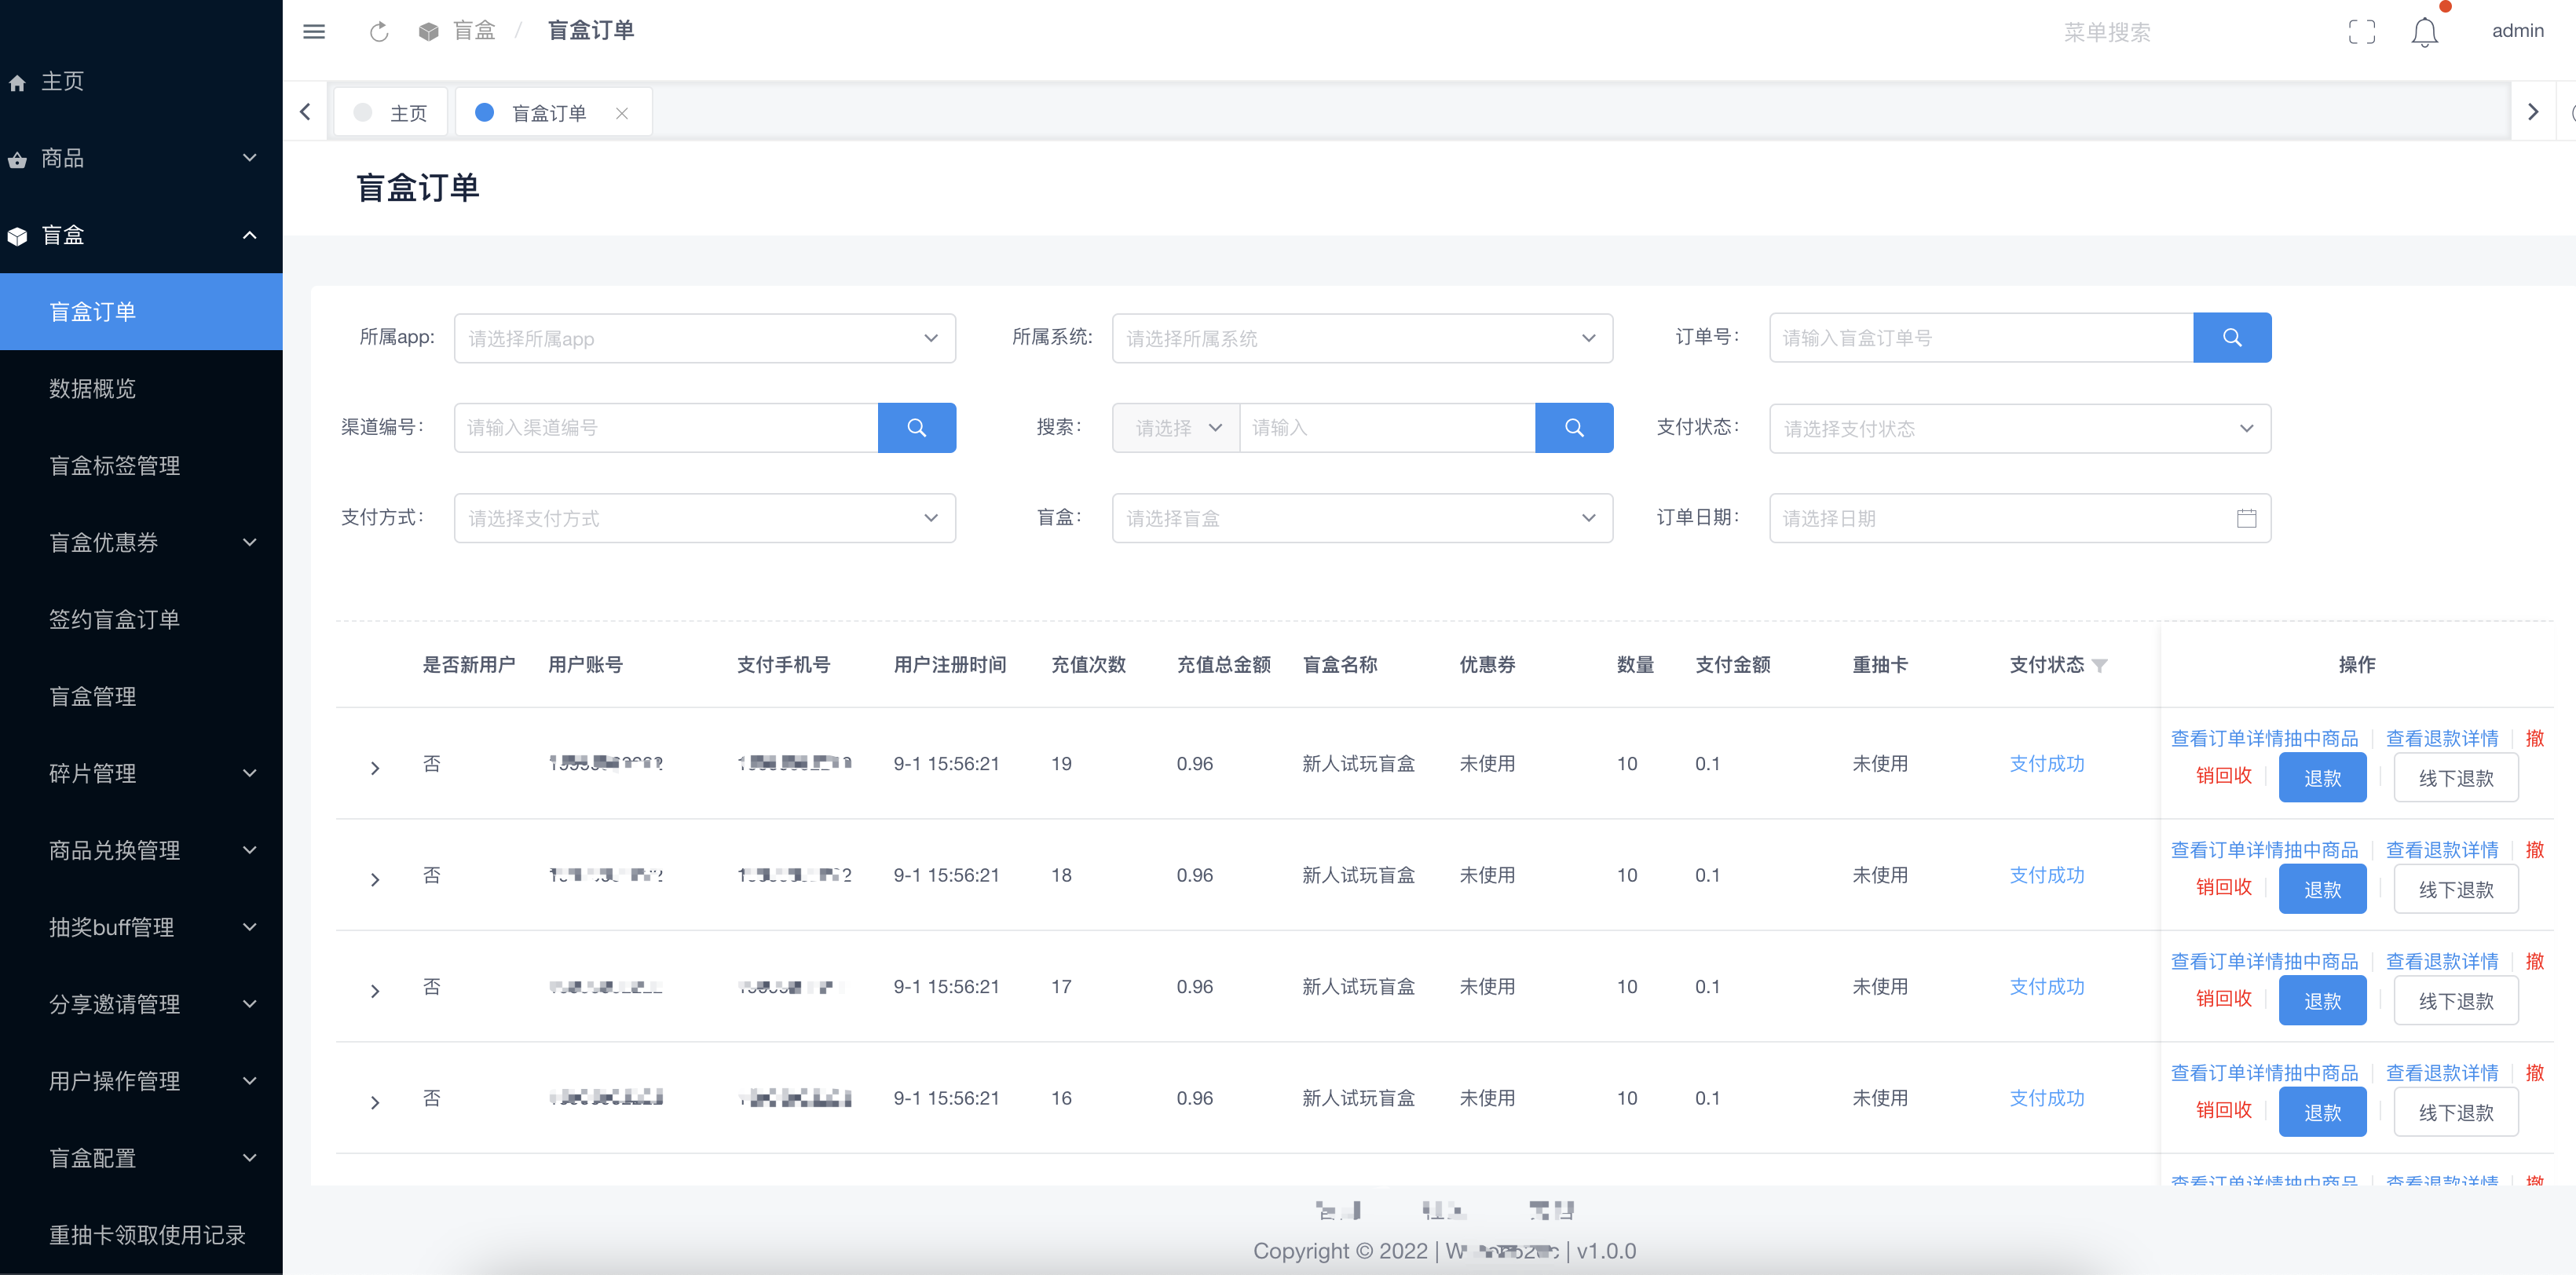Screen dimensions: 2576x1275
Task: Expand the row with 充值次数 18
Action: coord(375,880)
